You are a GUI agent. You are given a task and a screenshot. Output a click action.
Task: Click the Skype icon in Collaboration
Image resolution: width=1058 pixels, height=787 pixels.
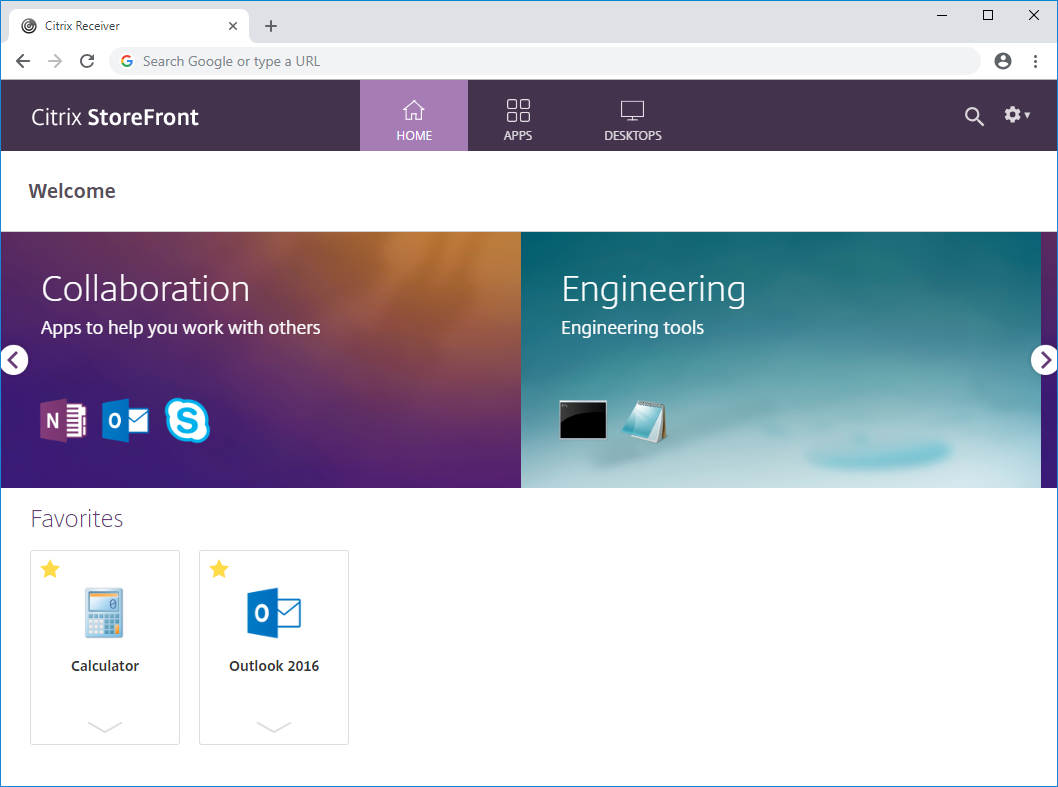pyautogui.click(x=187, y=421)
